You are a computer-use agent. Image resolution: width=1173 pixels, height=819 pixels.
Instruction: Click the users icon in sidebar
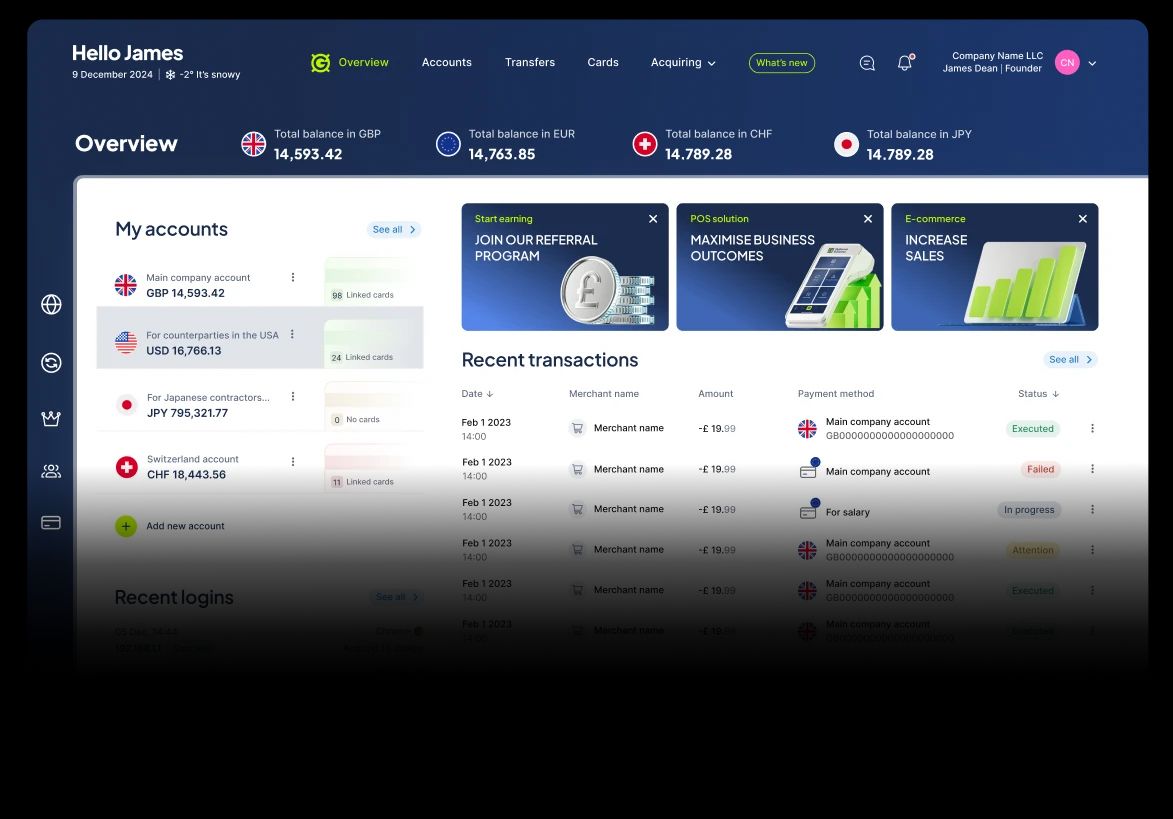51,471
